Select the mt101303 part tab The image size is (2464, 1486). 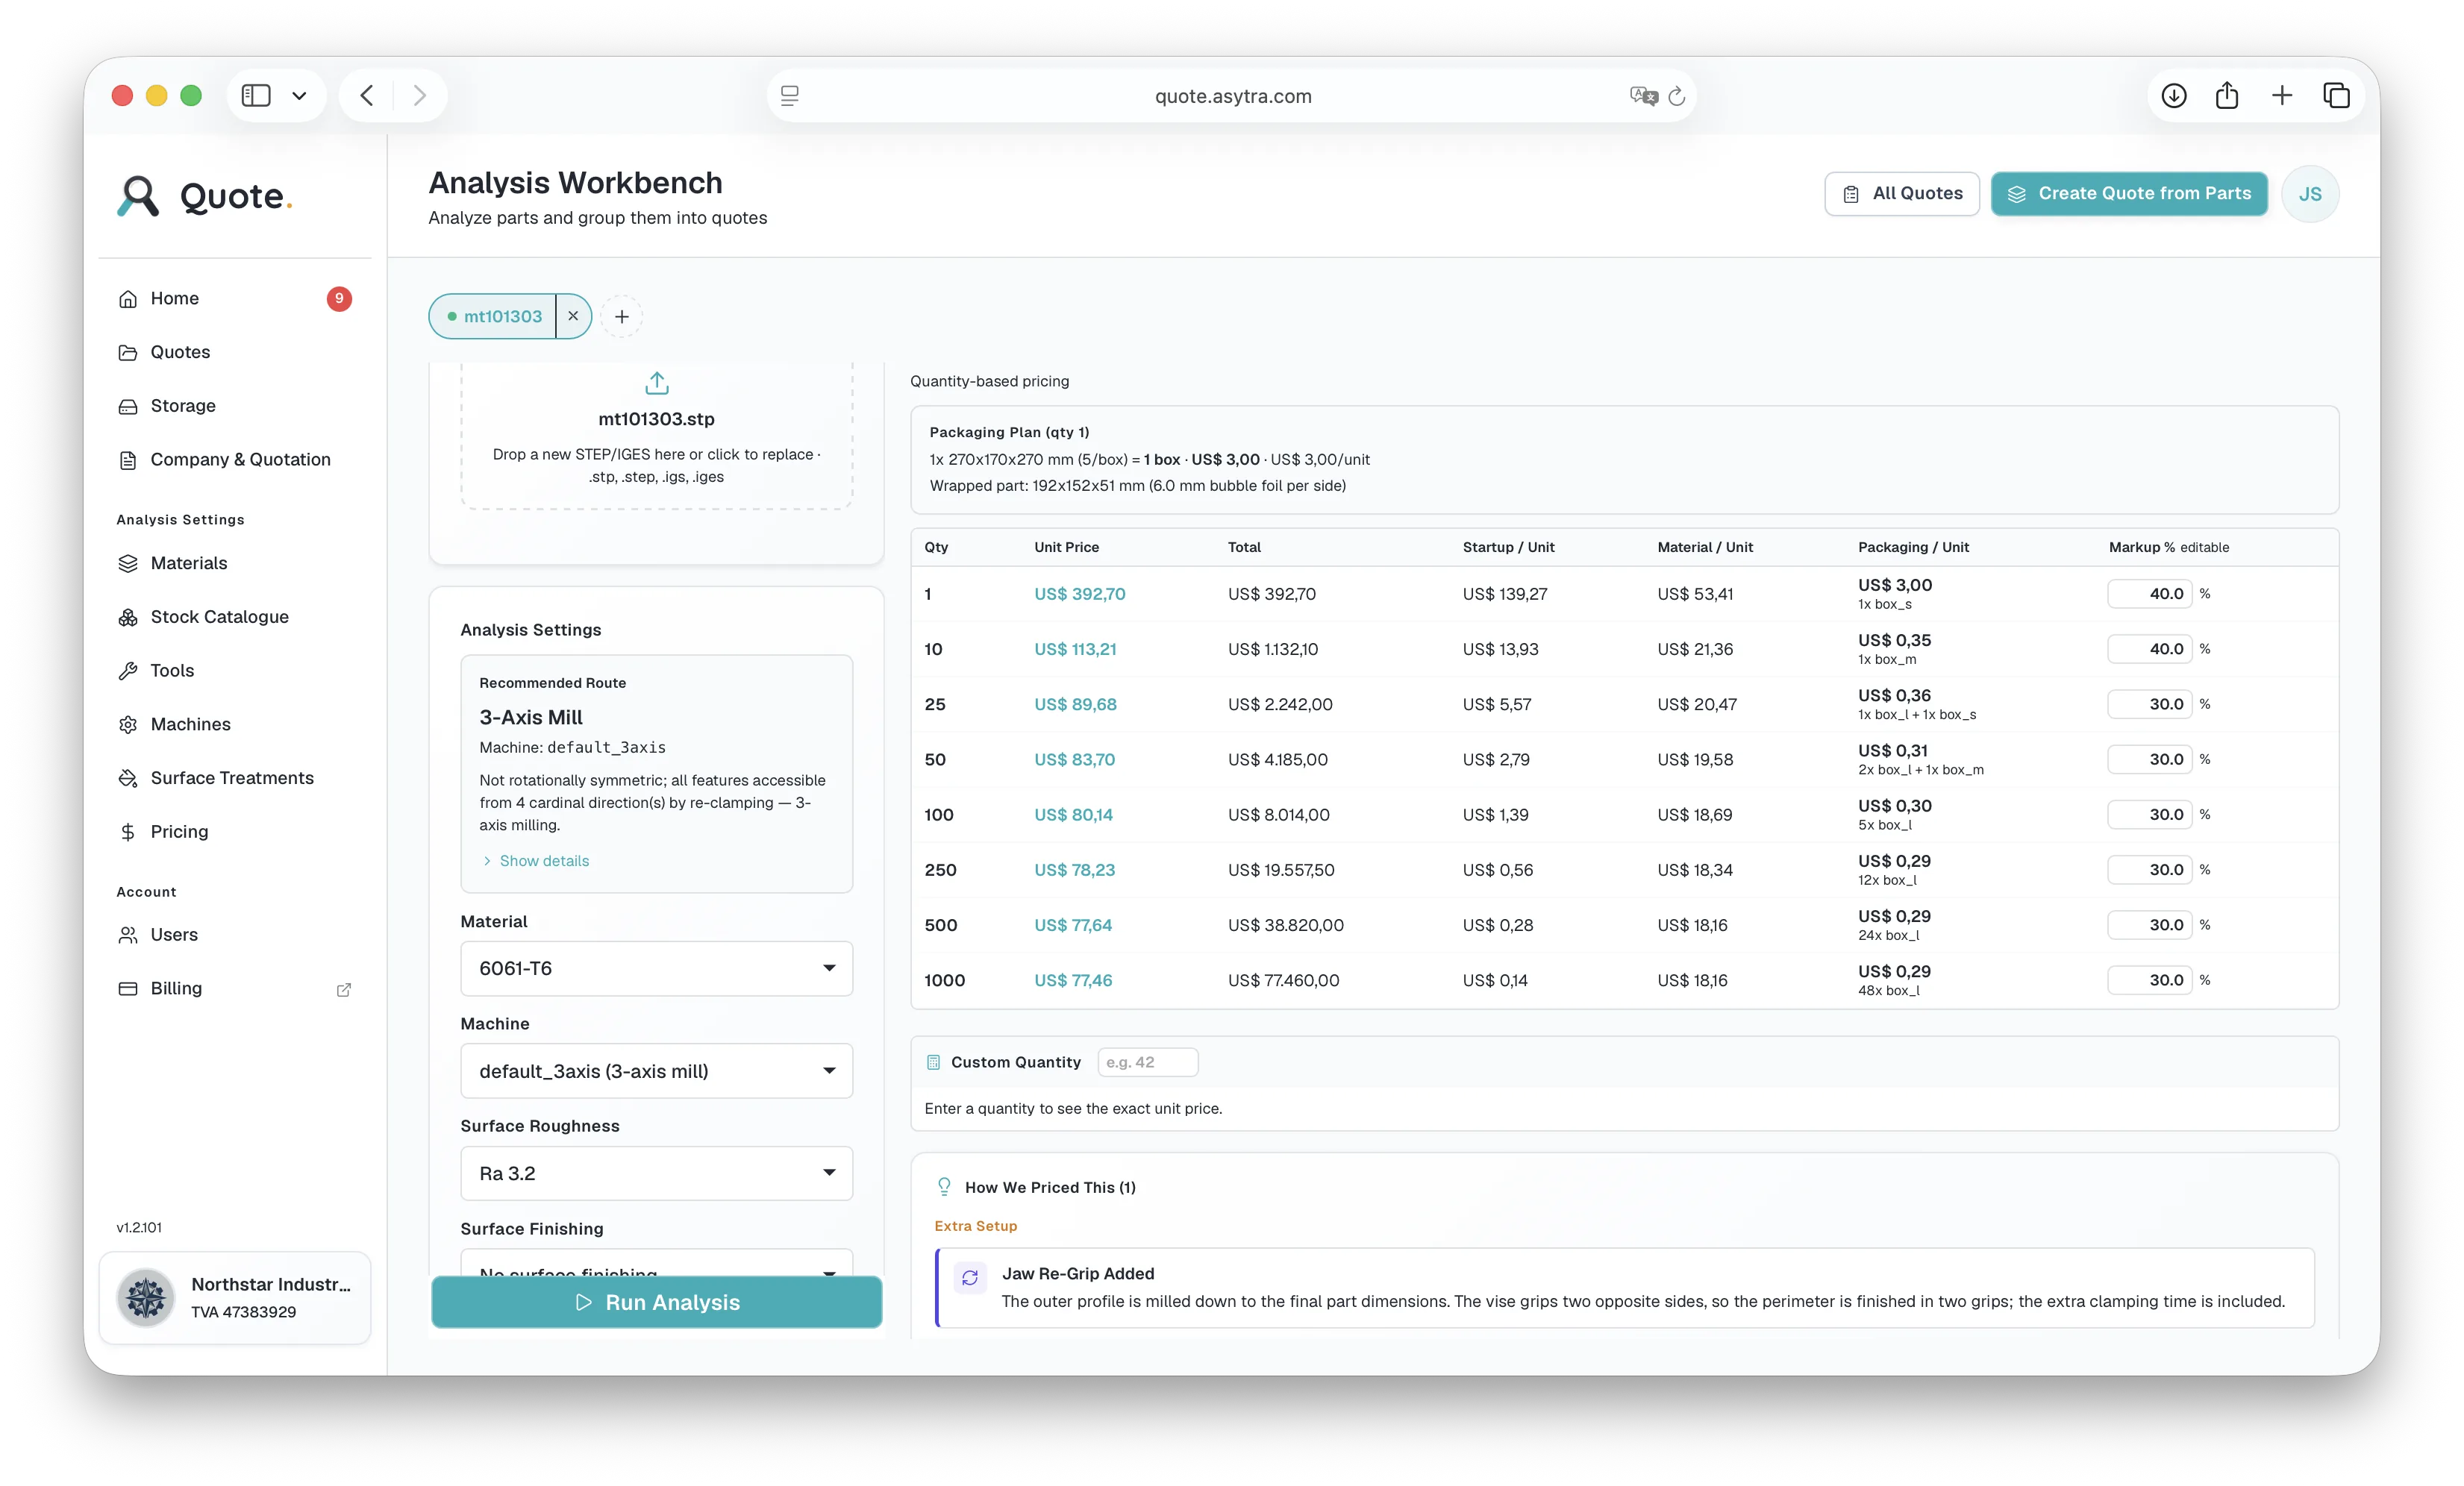pyautogui.click(x=494, y=316)
